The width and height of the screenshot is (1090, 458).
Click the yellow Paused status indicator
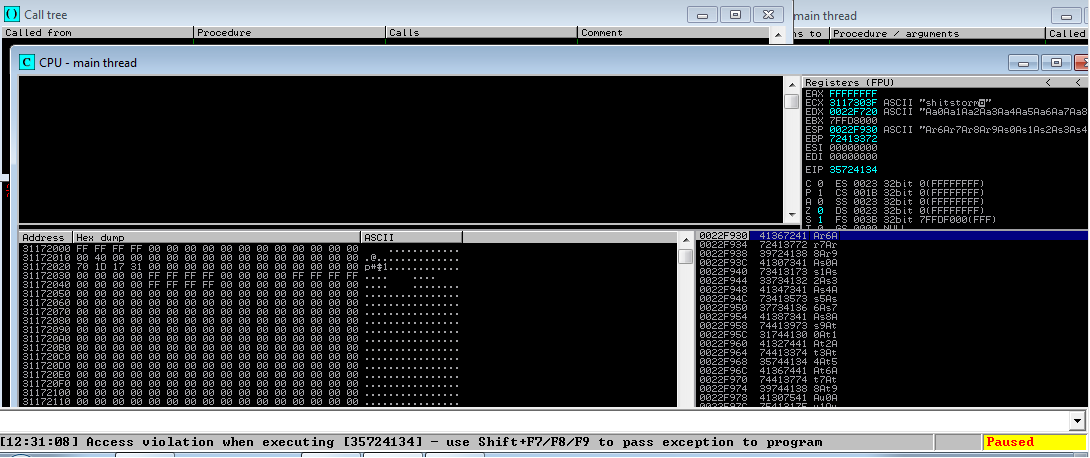(x=1022, y=442)
